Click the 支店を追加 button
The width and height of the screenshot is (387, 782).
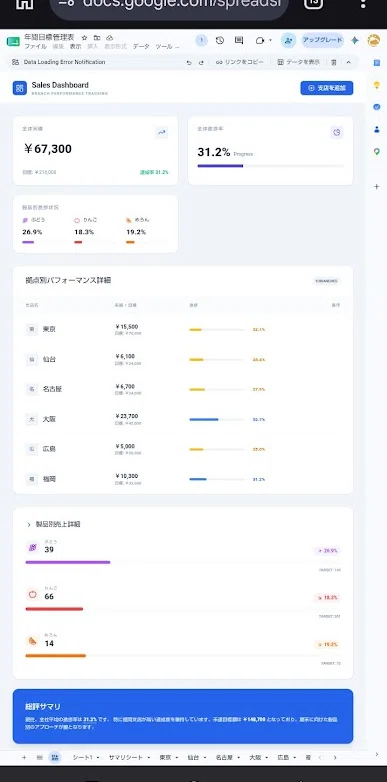327,88
